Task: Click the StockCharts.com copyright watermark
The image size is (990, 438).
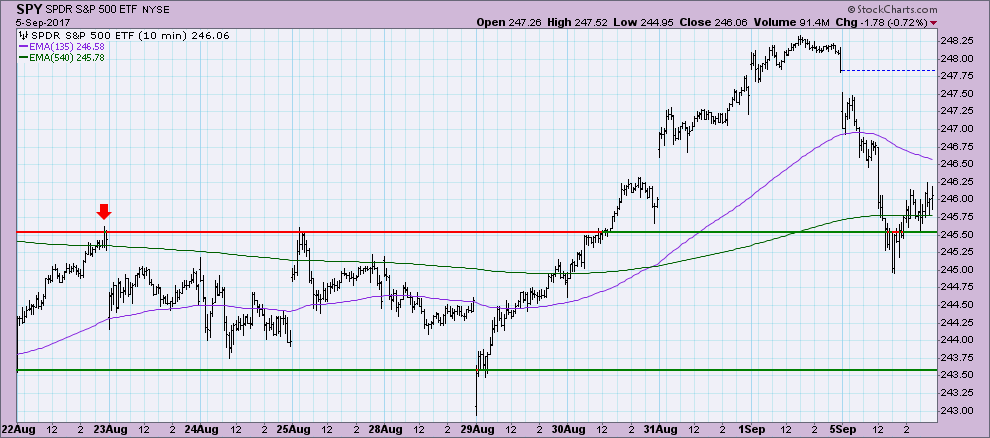Action: click(920, 7)
